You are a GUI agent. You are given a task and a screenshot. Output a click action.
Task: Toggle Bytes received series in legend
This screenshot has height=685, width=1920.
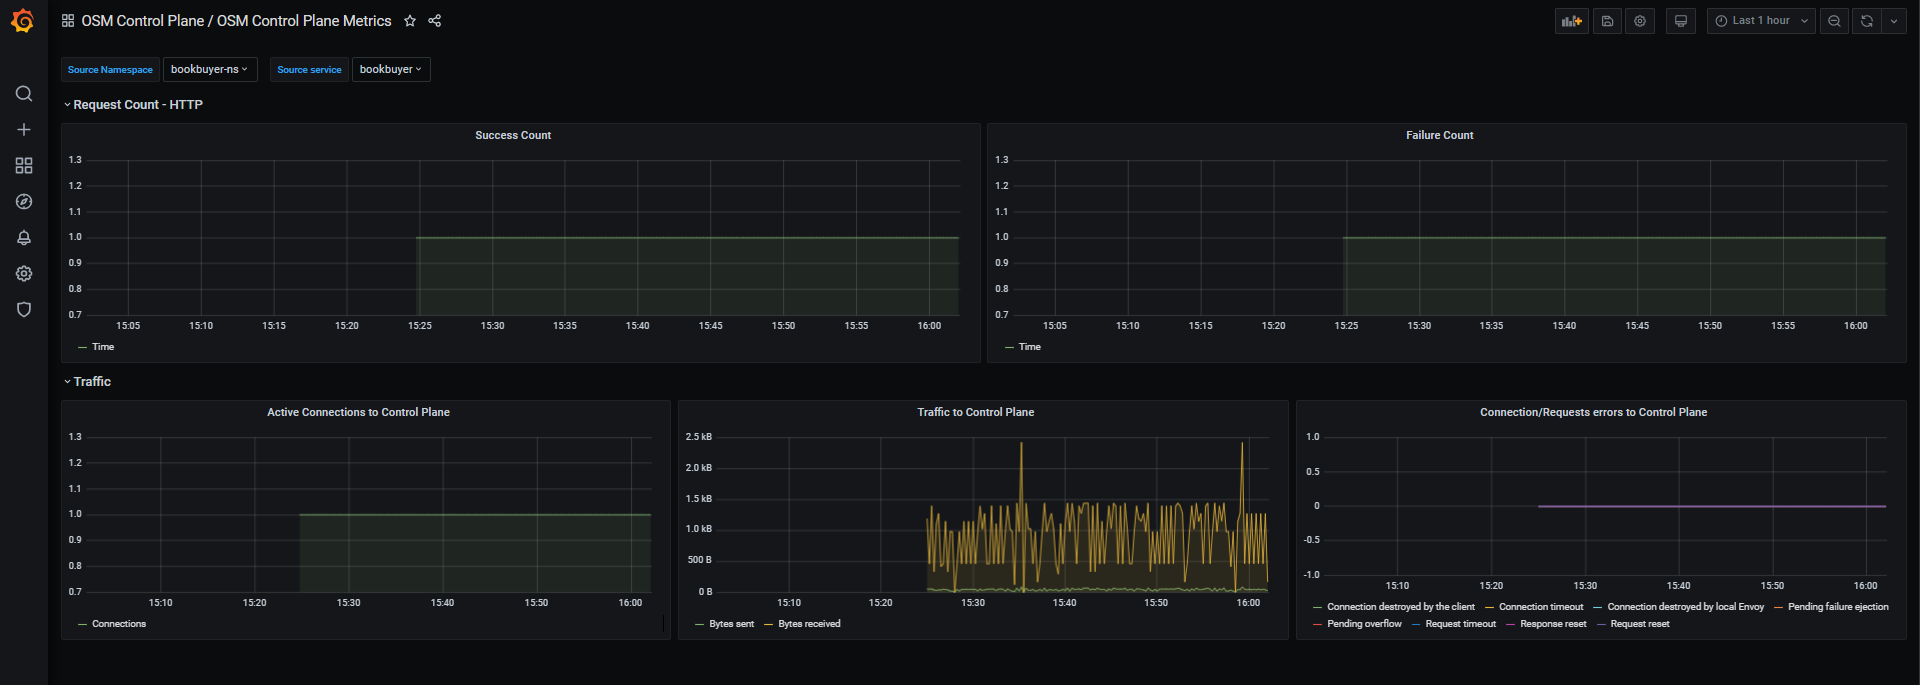tap(809, 624)
